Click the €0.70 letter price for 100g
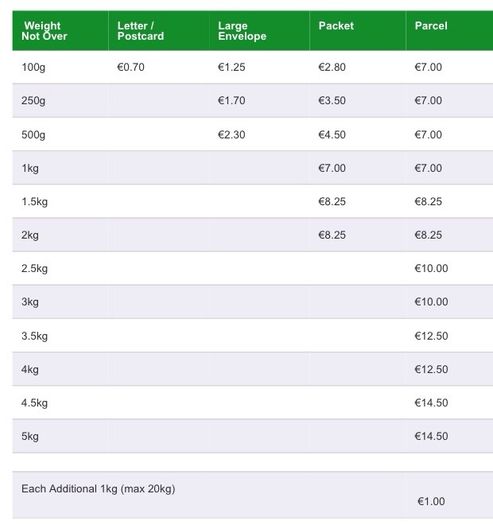The width and height of the screenshot is (493, 525). tap(131, 67)
